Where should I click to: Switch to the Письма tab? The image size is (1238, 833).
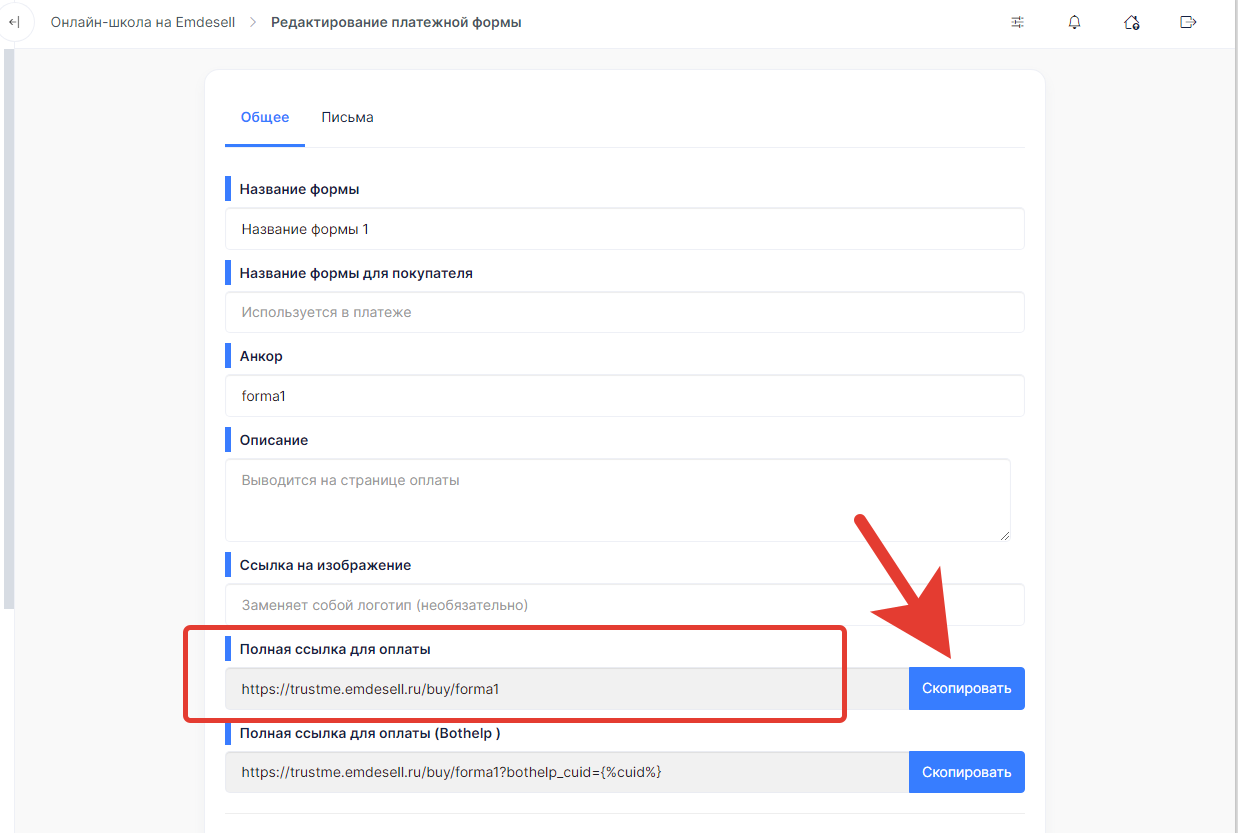tap(347, 117)
